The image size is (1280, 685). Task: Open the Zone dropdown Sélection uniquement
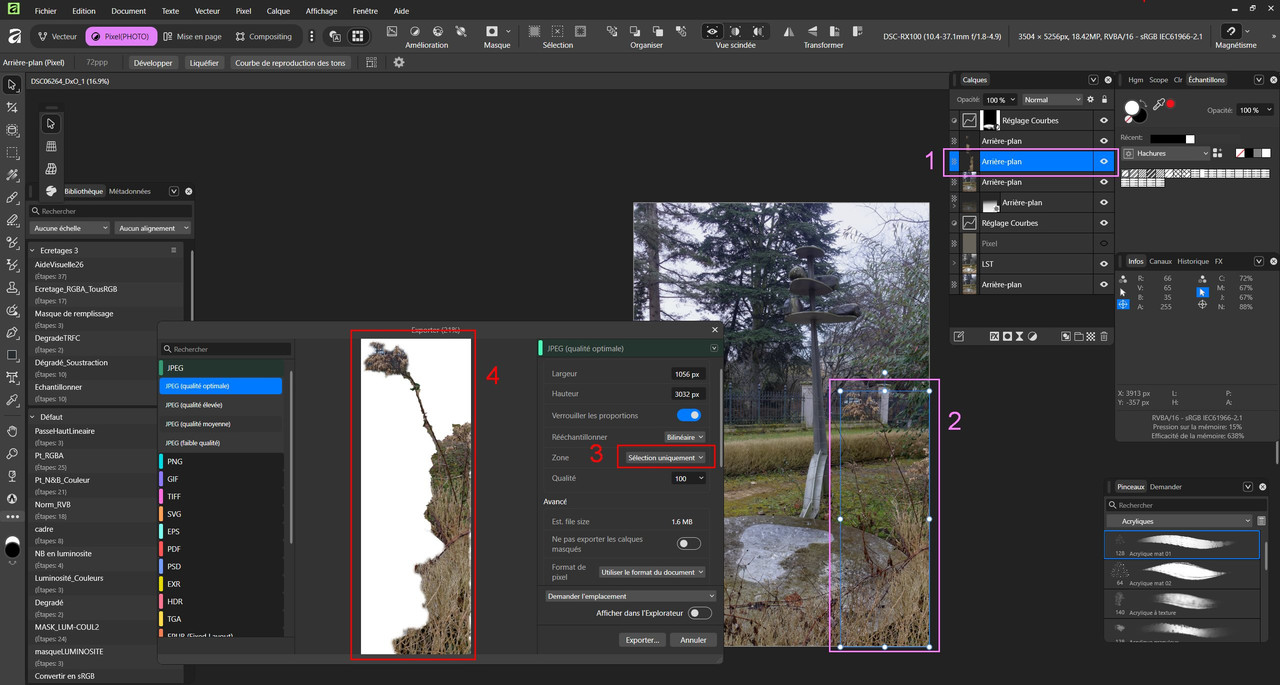[x=666, y=458]
